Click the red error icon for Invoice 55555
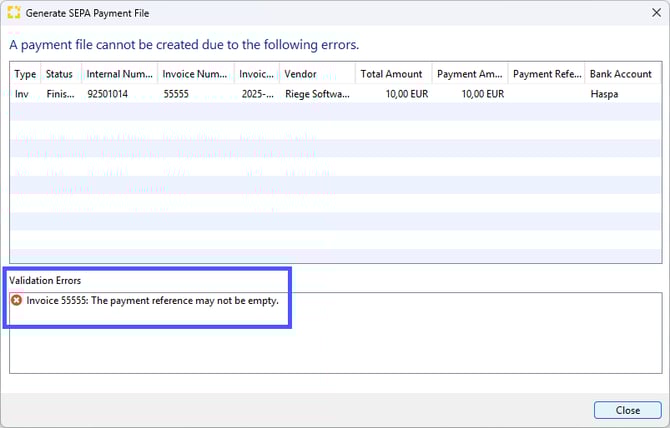This screenshot has width=670, height=428. point(16,300)
